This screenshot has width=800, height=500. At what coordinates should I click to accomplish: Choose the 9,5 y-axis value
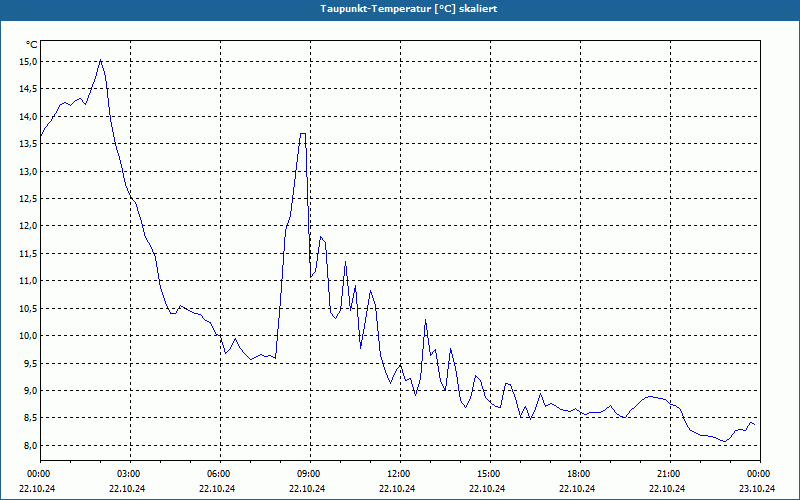(31, 363)
